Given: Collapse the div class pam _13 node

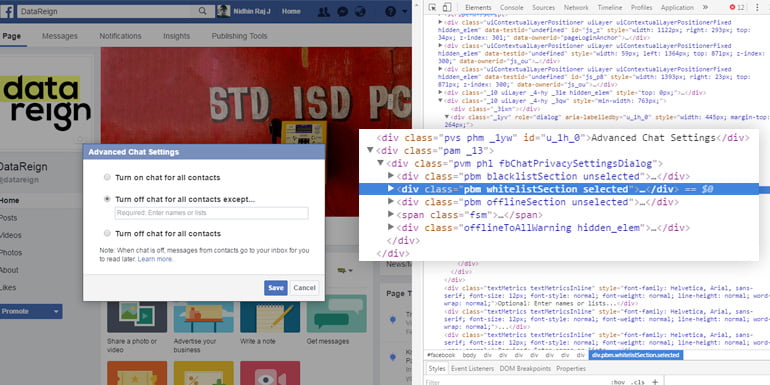Looking at the screenshot, I should coord(370,150).
